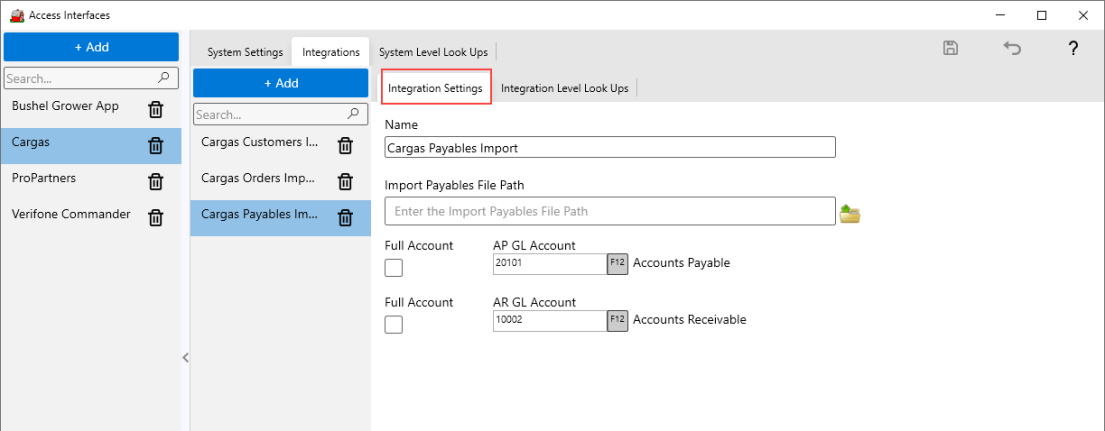Open Integration Level Look Ups tab
The height and width of the screenshot is (431, 1105).
click(564, 88)
